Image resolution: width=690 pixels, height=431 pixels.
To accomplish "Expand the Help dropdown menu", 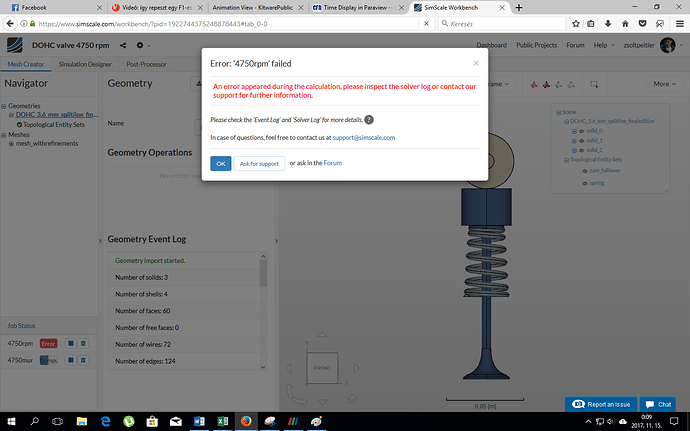I will point(604,45).
